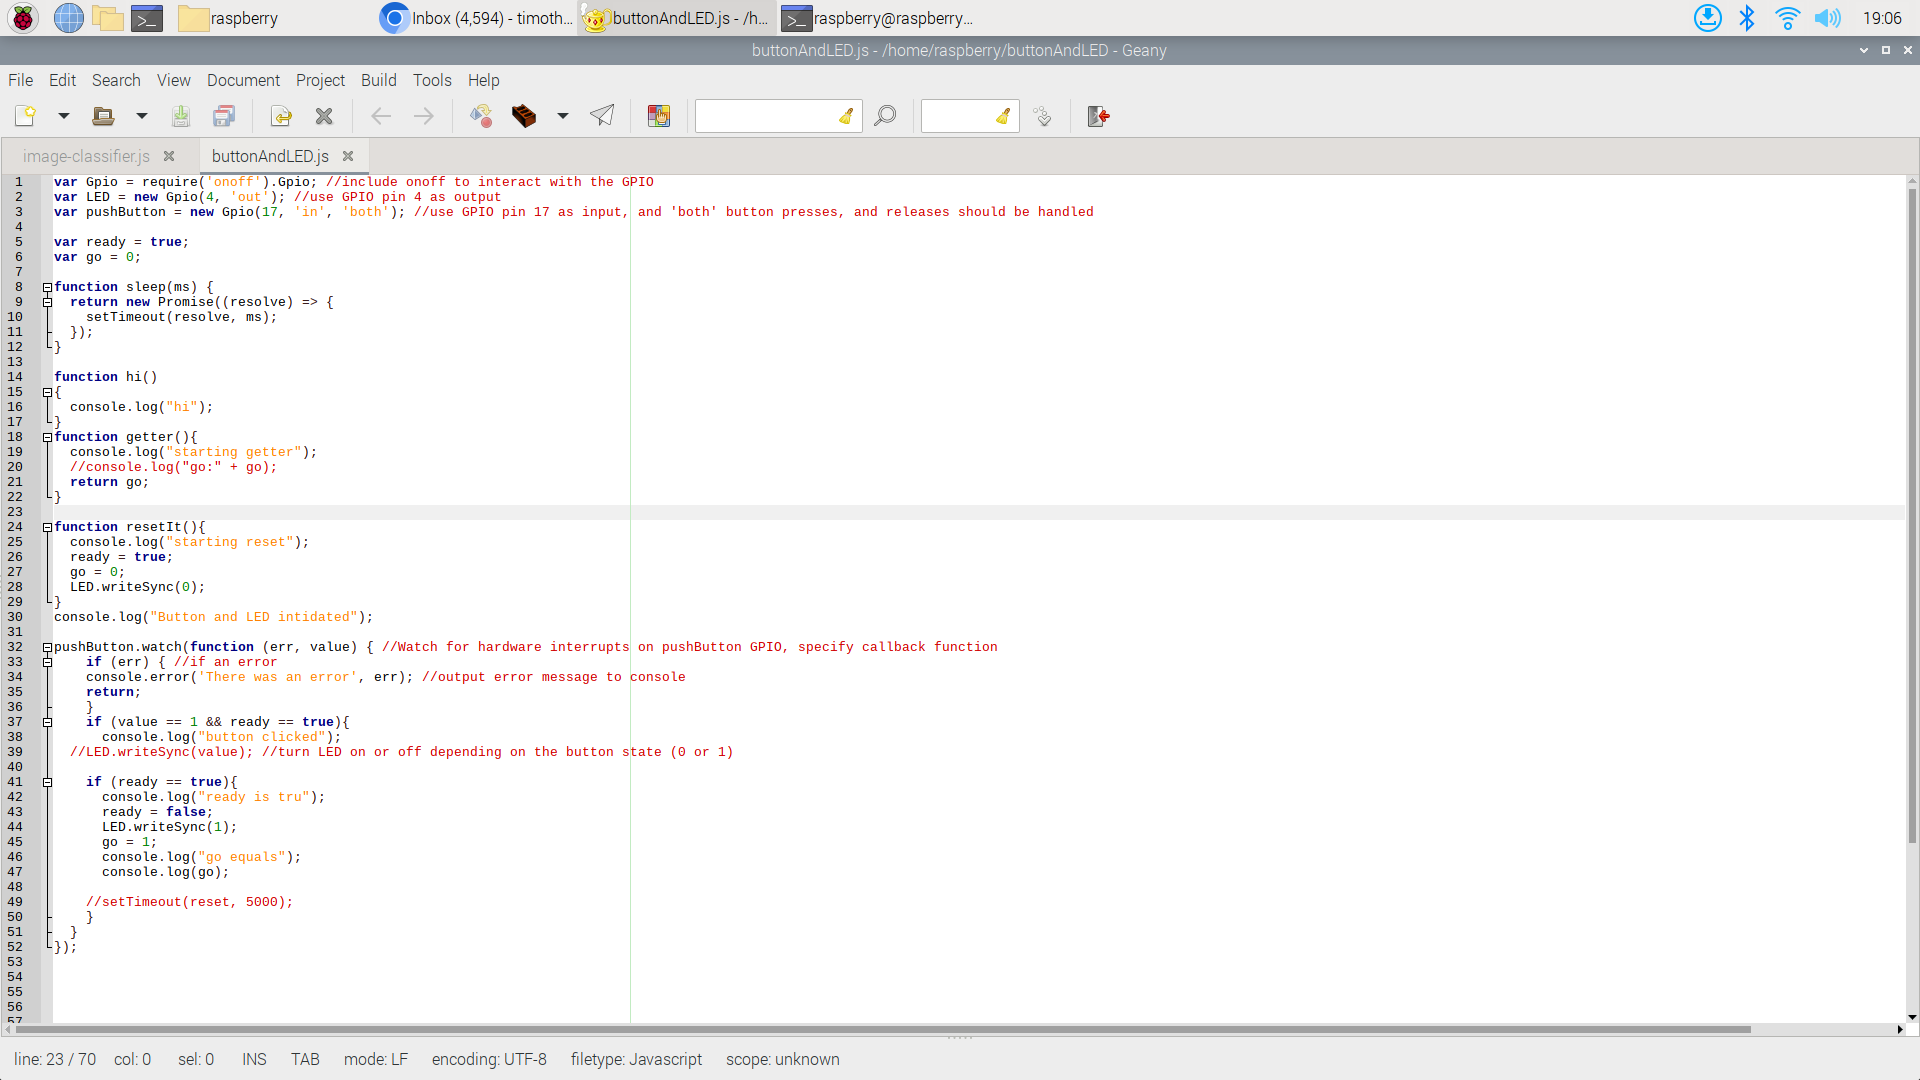
Task: Launch the terminal from the panel
Action: [147, 18]
